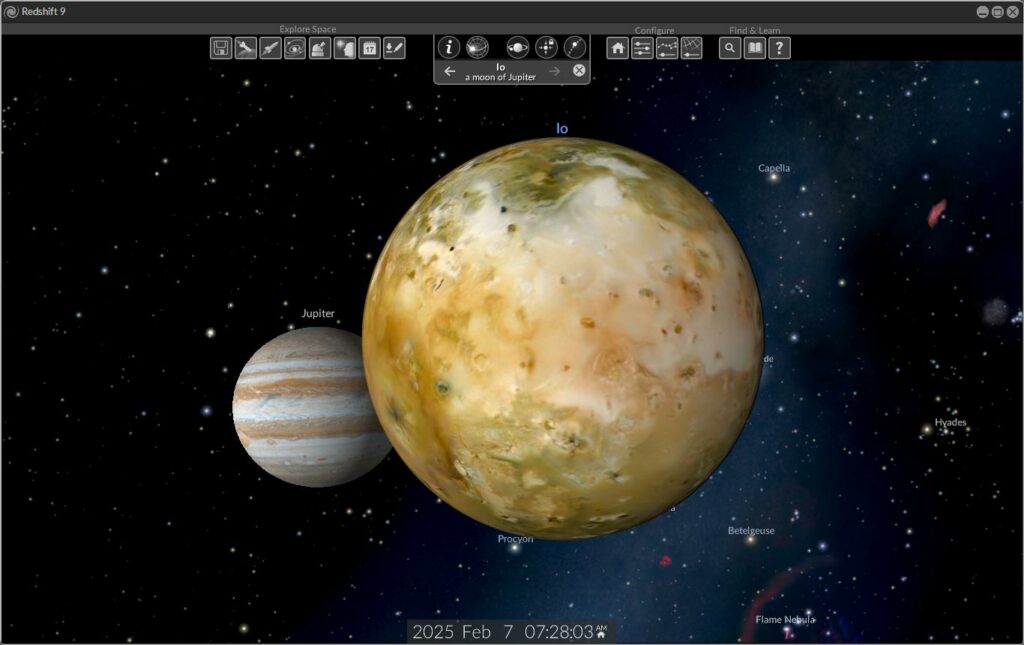Toggle the coordinate grid display icon

(691, 48)
